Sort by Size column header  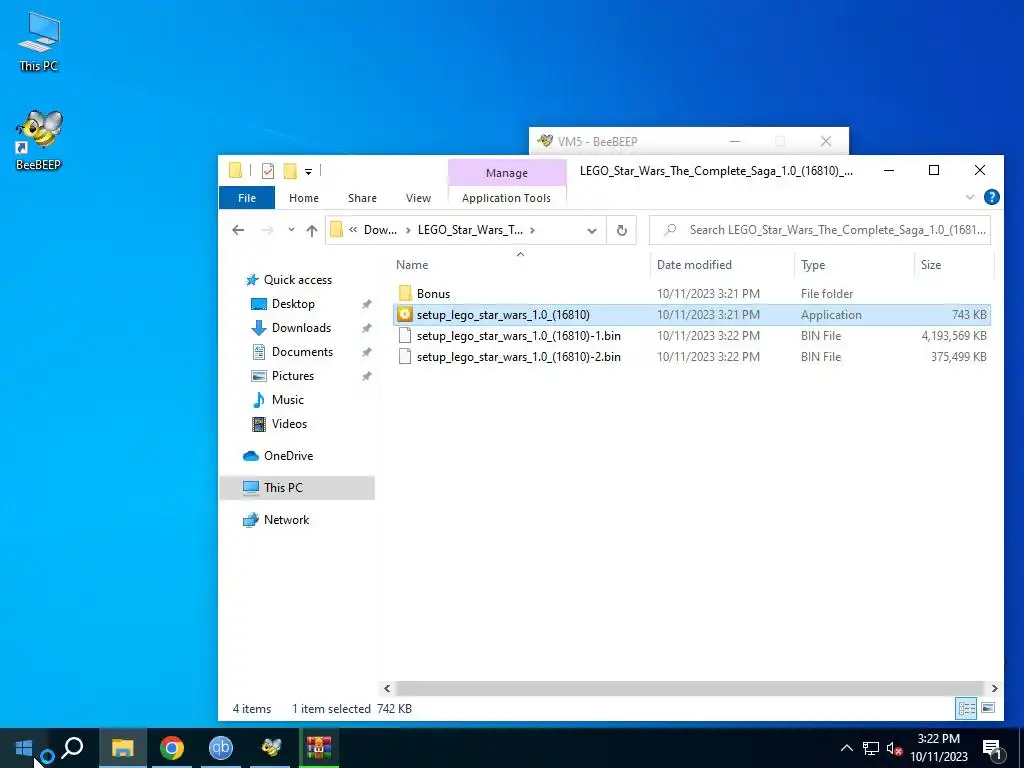tap(931, 264)
